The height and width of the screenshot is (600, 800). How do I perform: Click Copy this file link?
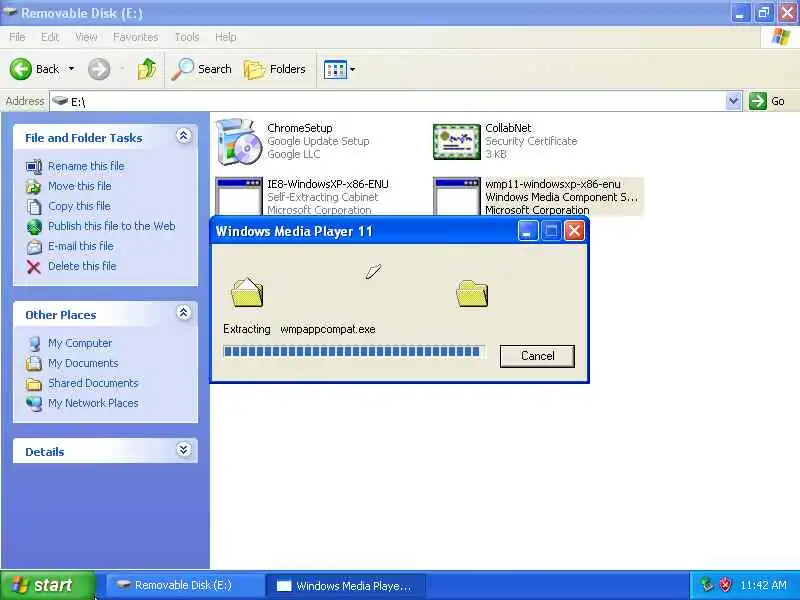point(79,206)
